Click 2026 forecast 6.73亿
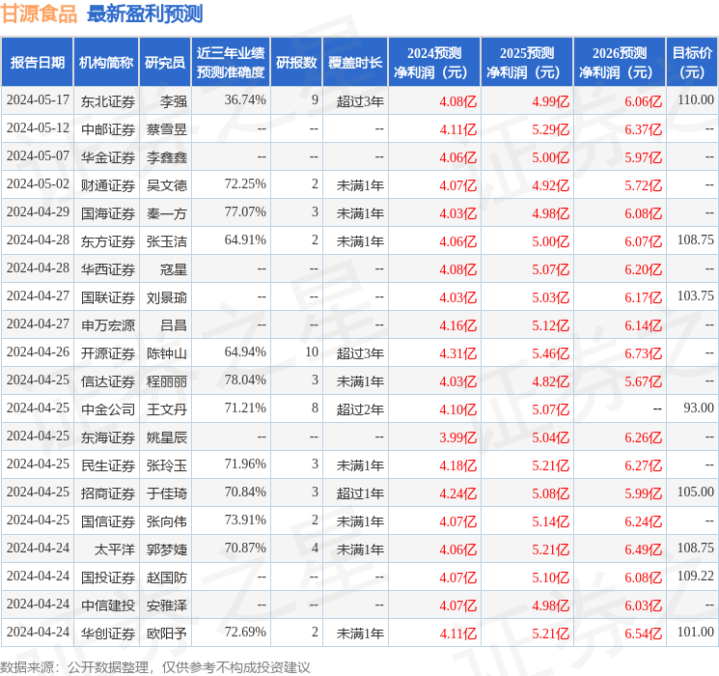Screen dimensions: 719x676 point(643,354)
